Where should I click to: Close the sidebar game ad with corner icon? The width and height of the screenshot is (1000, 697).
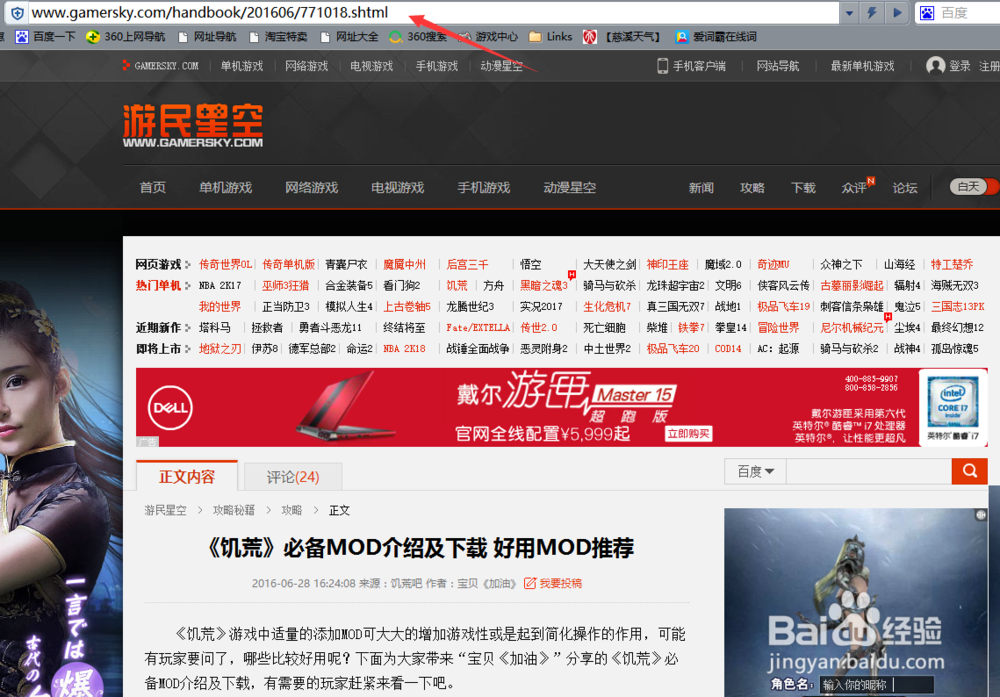tap(981, 515)
